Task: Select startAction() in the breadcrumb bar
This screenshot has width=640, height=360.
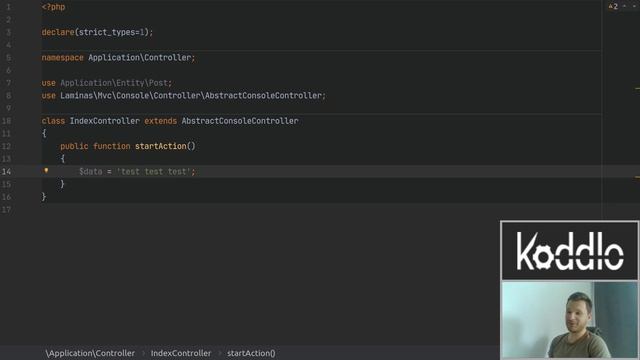Action: click(x=251, y=353)
